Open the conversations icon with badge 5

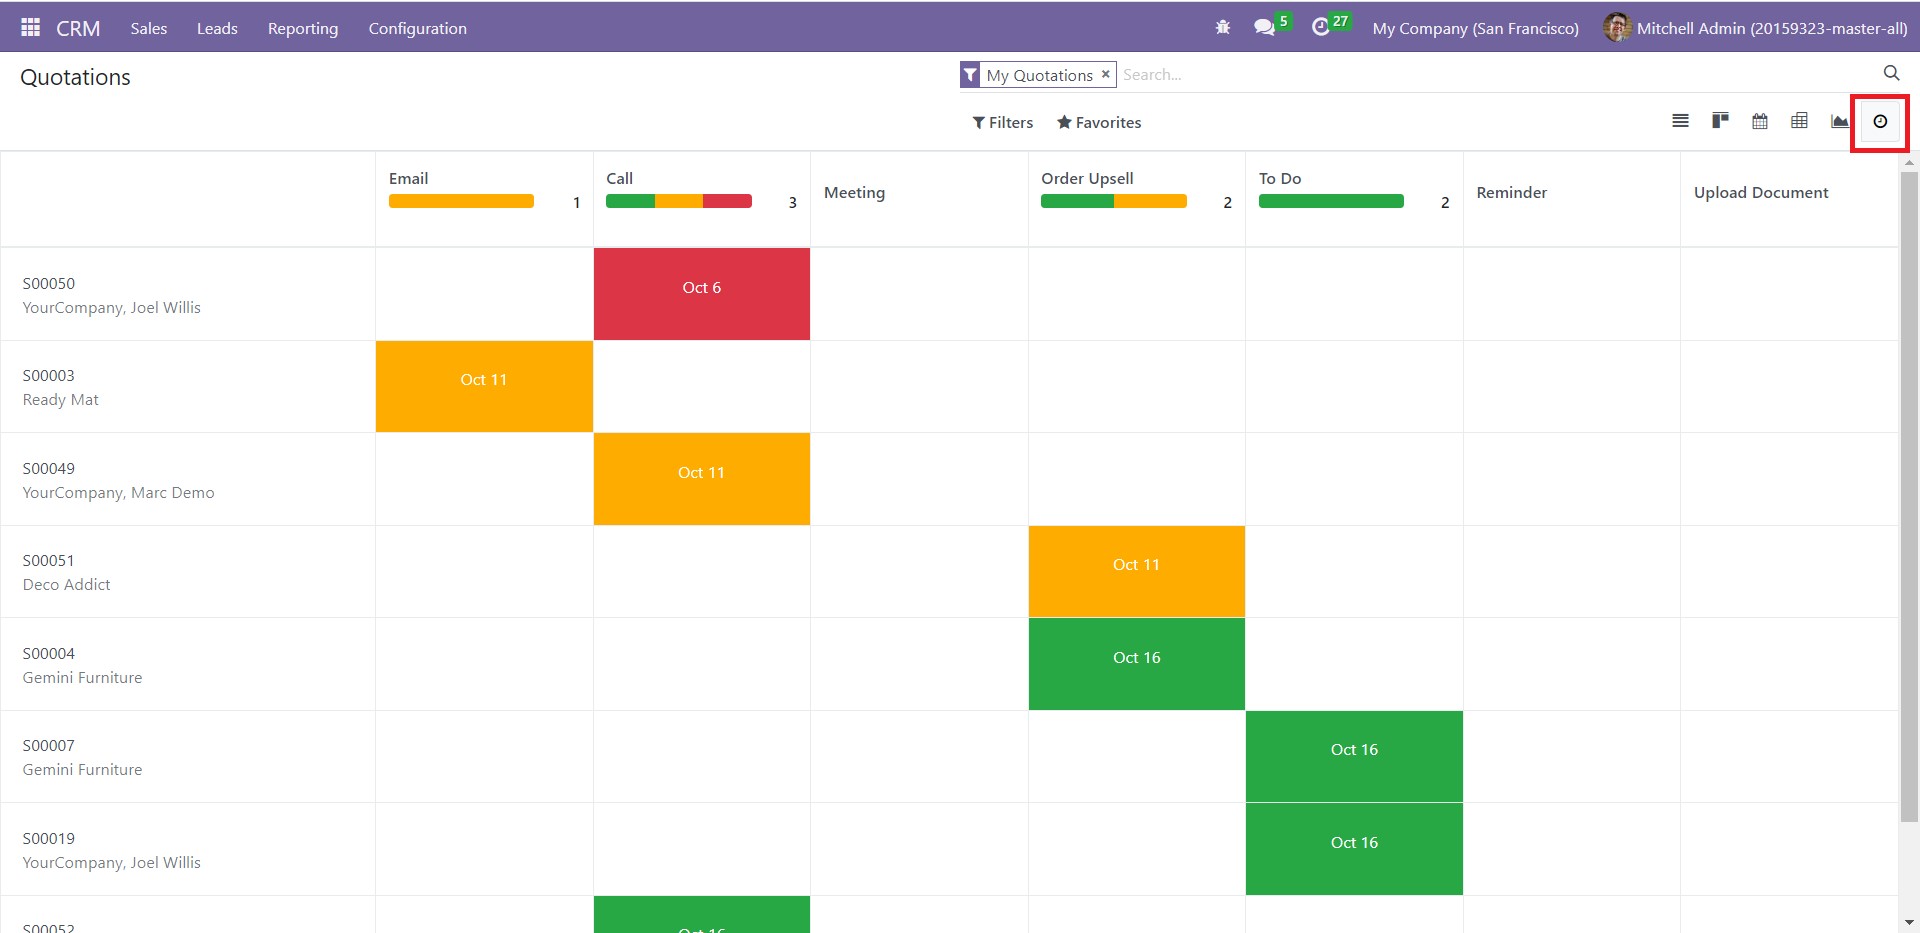click(x=1271, y=25)
